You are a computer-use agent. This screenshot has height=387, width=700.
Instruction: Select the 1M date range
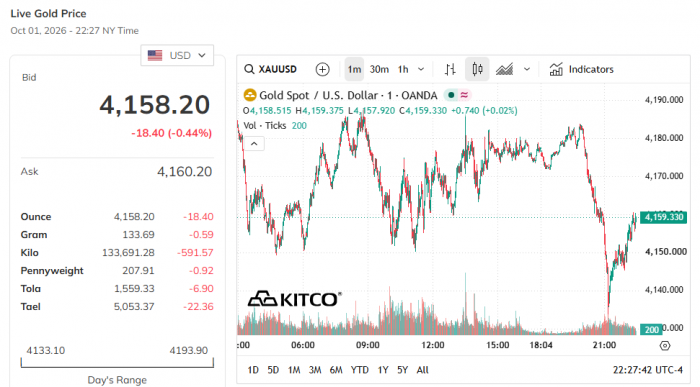[294, 370]
